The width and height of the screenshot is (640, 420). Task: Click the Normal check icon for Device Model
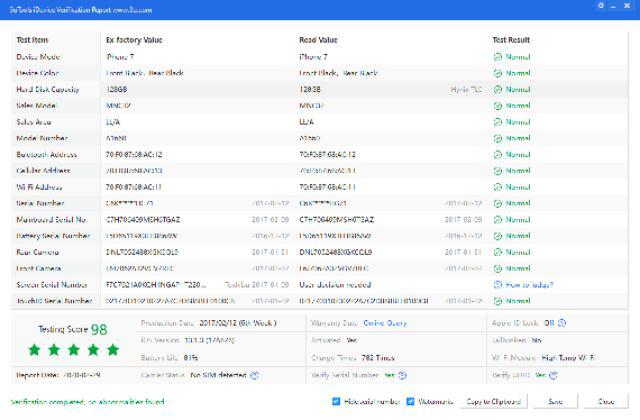pyautogui.click(x=497, y=57)
